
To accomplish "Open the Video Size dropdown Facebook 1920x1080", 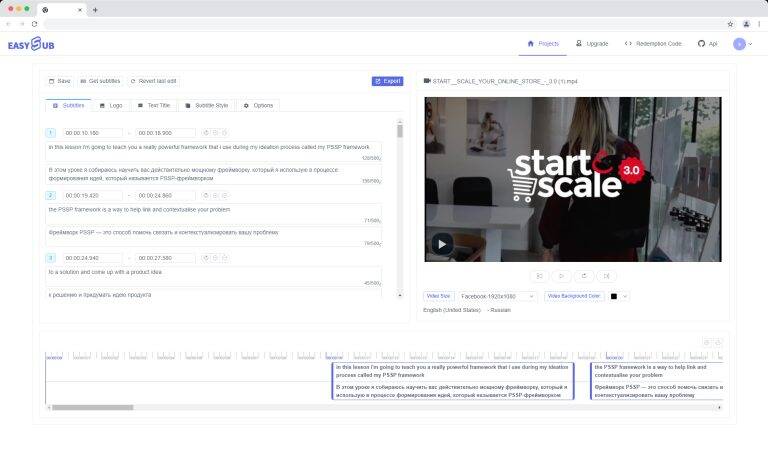I will 498,296.
